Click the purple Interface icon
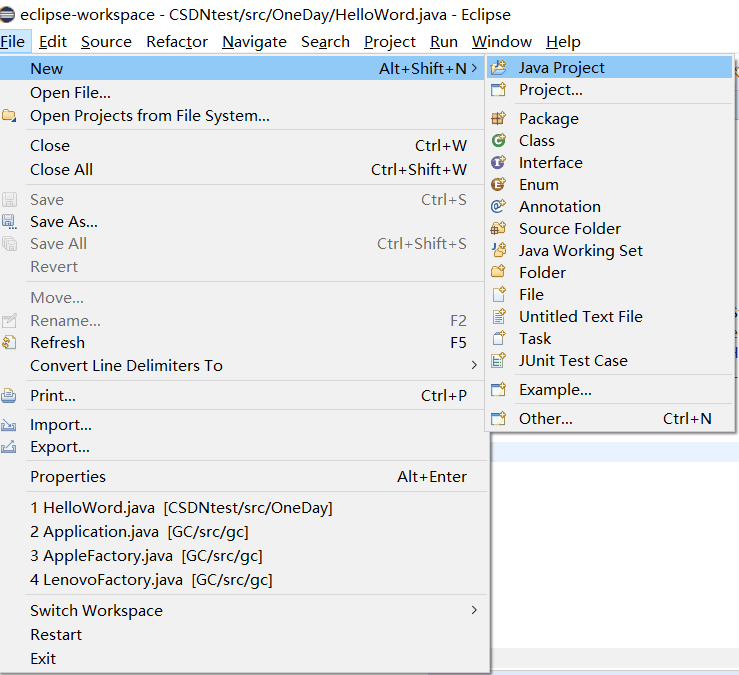Screen dimensions: 739x675 click(x=498, y=163)
